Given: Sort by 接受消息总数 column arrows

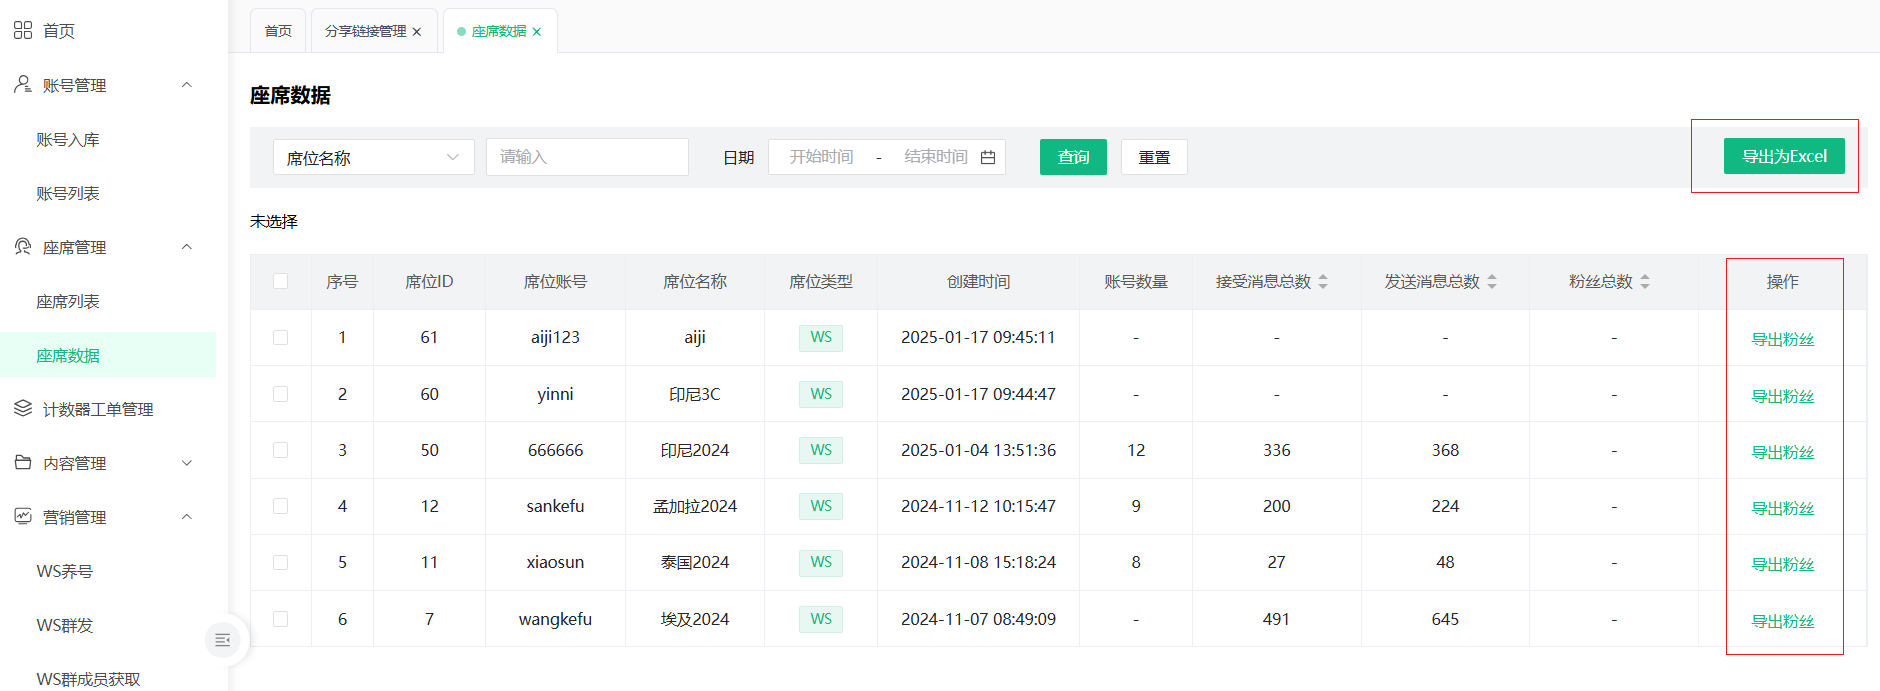Looking at the screenshot, I should click(1323, 282).
